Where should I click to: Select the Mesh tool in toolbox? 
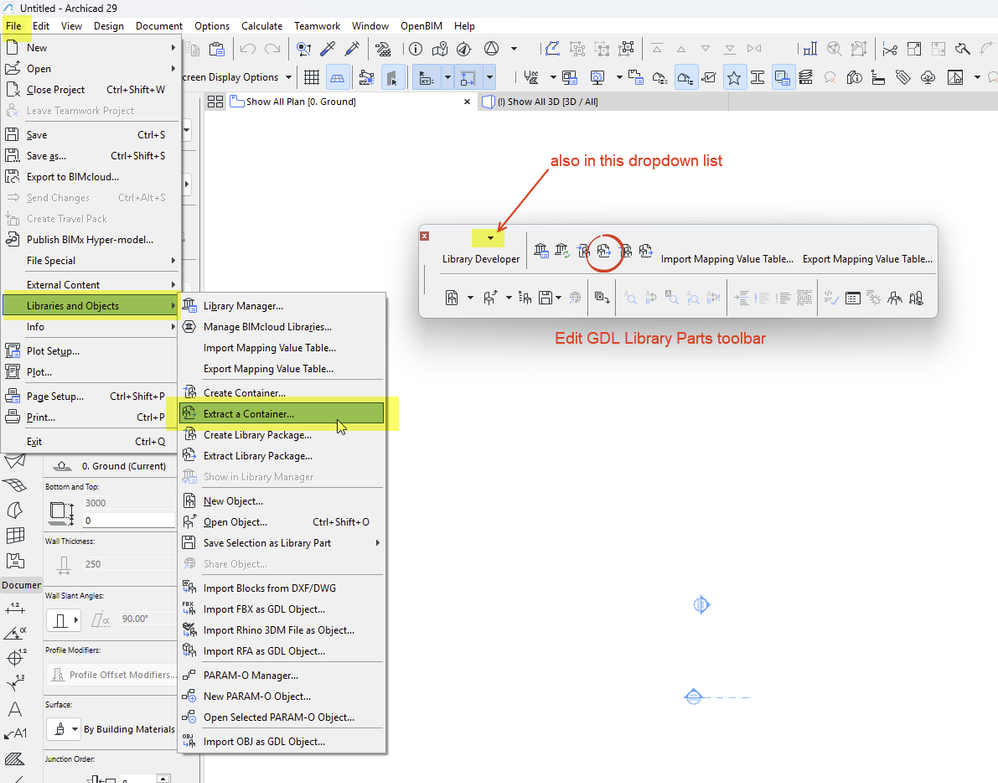(x=15, y=485)
